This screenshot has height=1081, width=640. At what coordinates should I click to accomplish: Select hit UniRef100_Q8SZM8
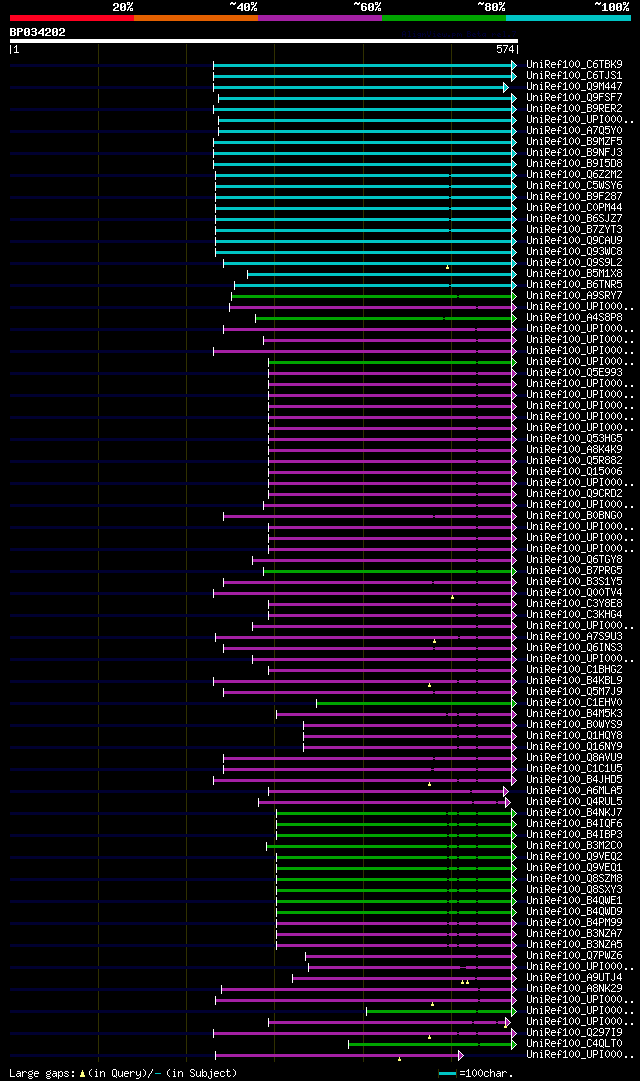tap(574, 878)
